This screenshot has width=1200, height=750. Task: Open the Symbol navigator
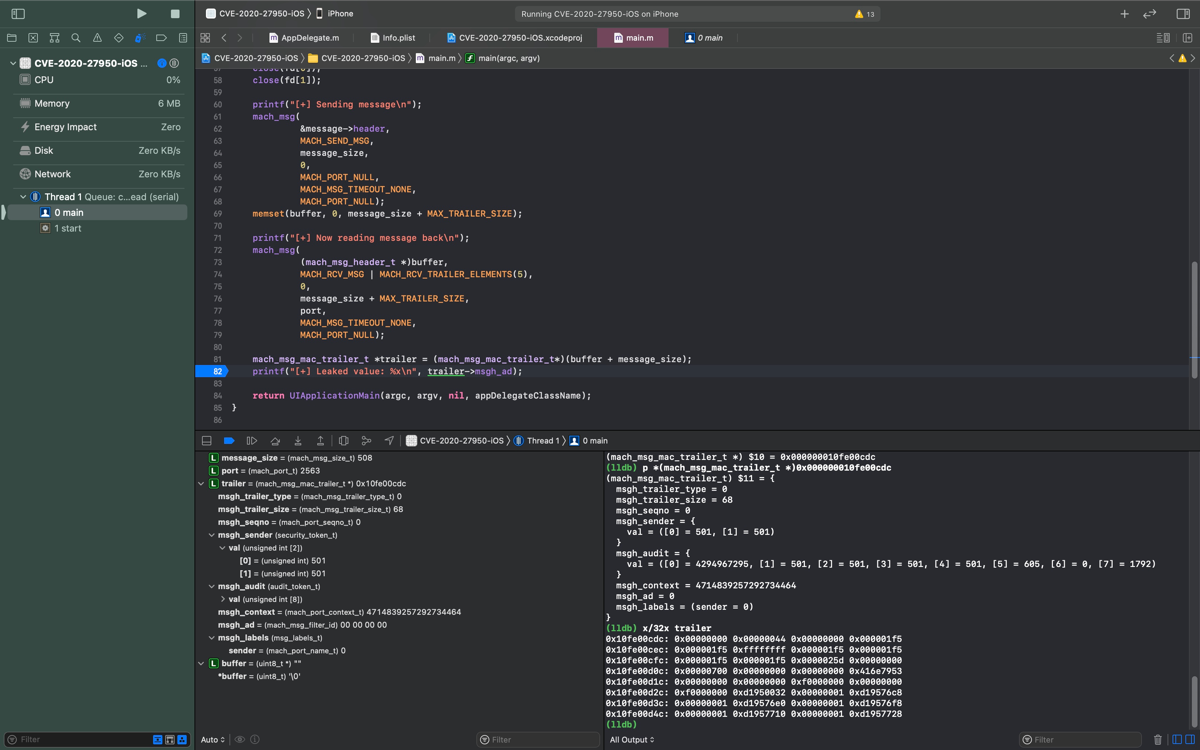coord(54,38)
